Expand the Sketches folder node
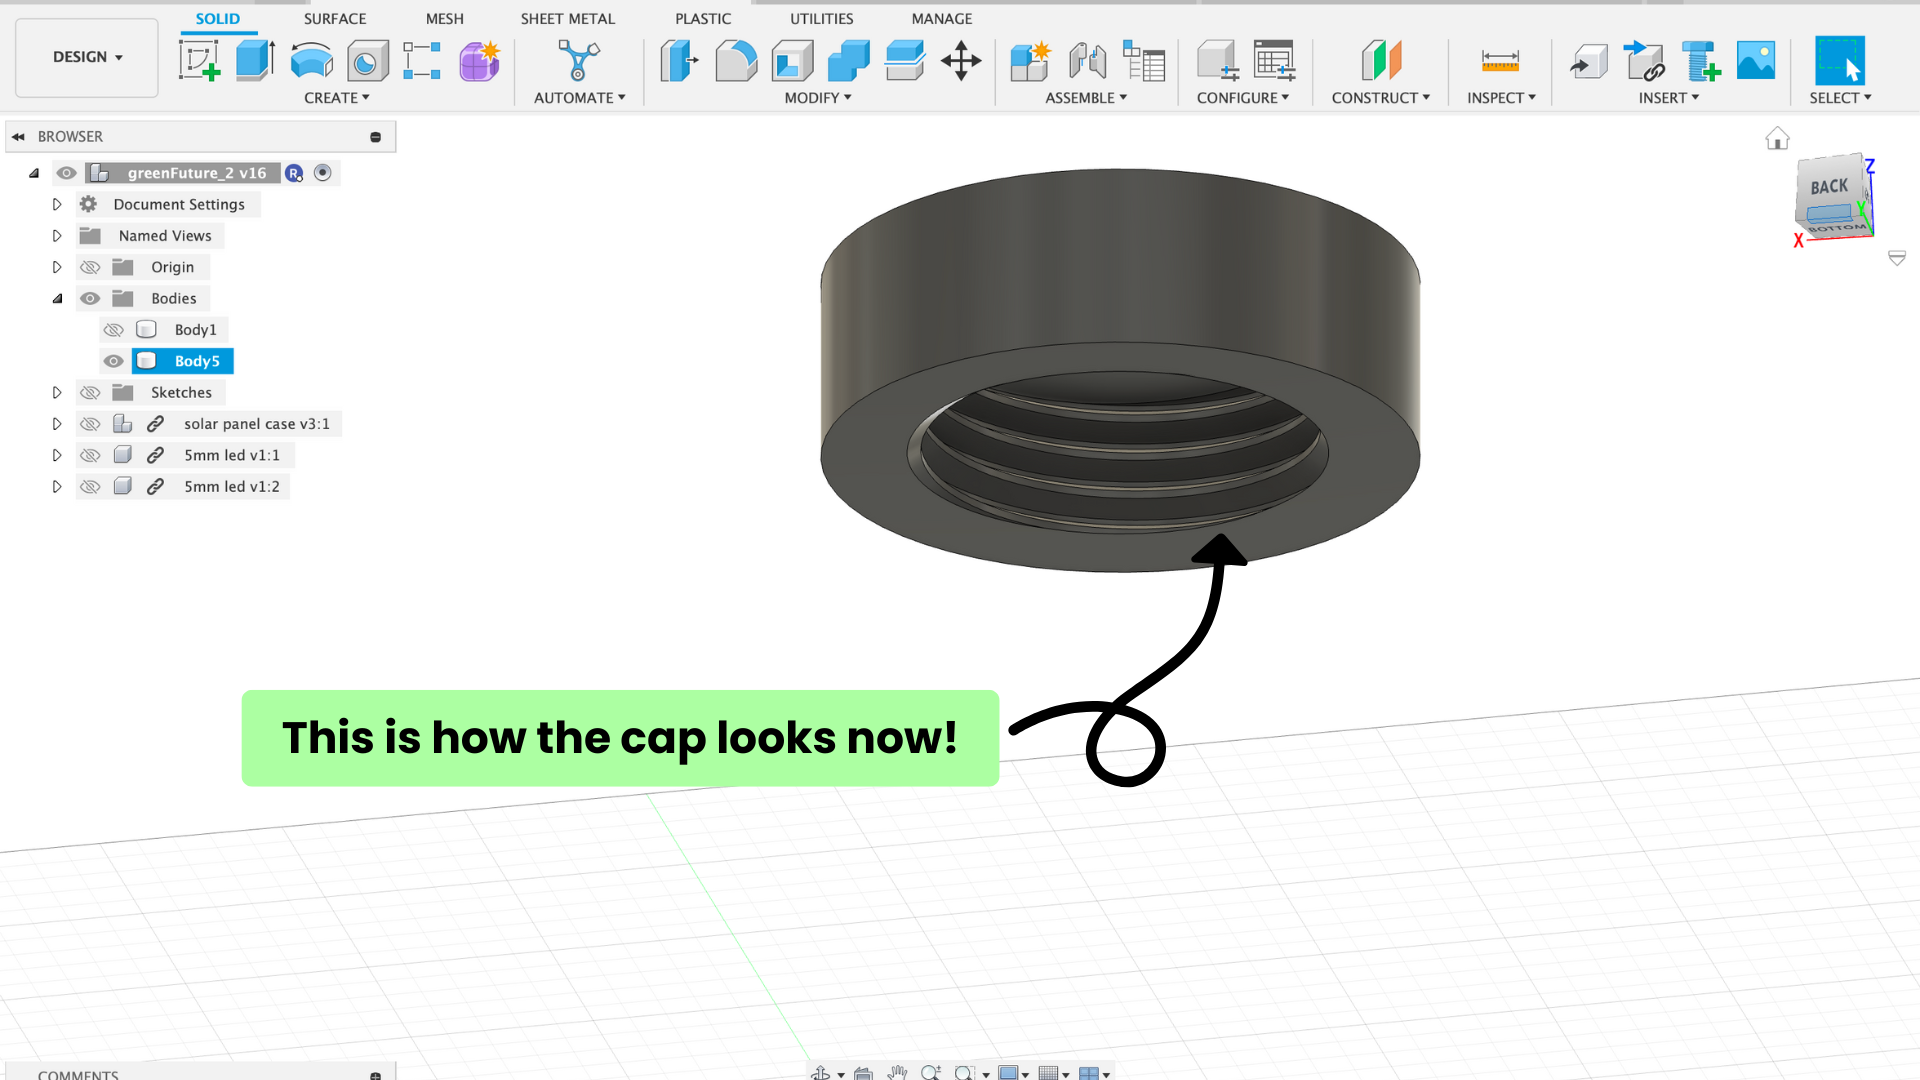 pos(57,392)
